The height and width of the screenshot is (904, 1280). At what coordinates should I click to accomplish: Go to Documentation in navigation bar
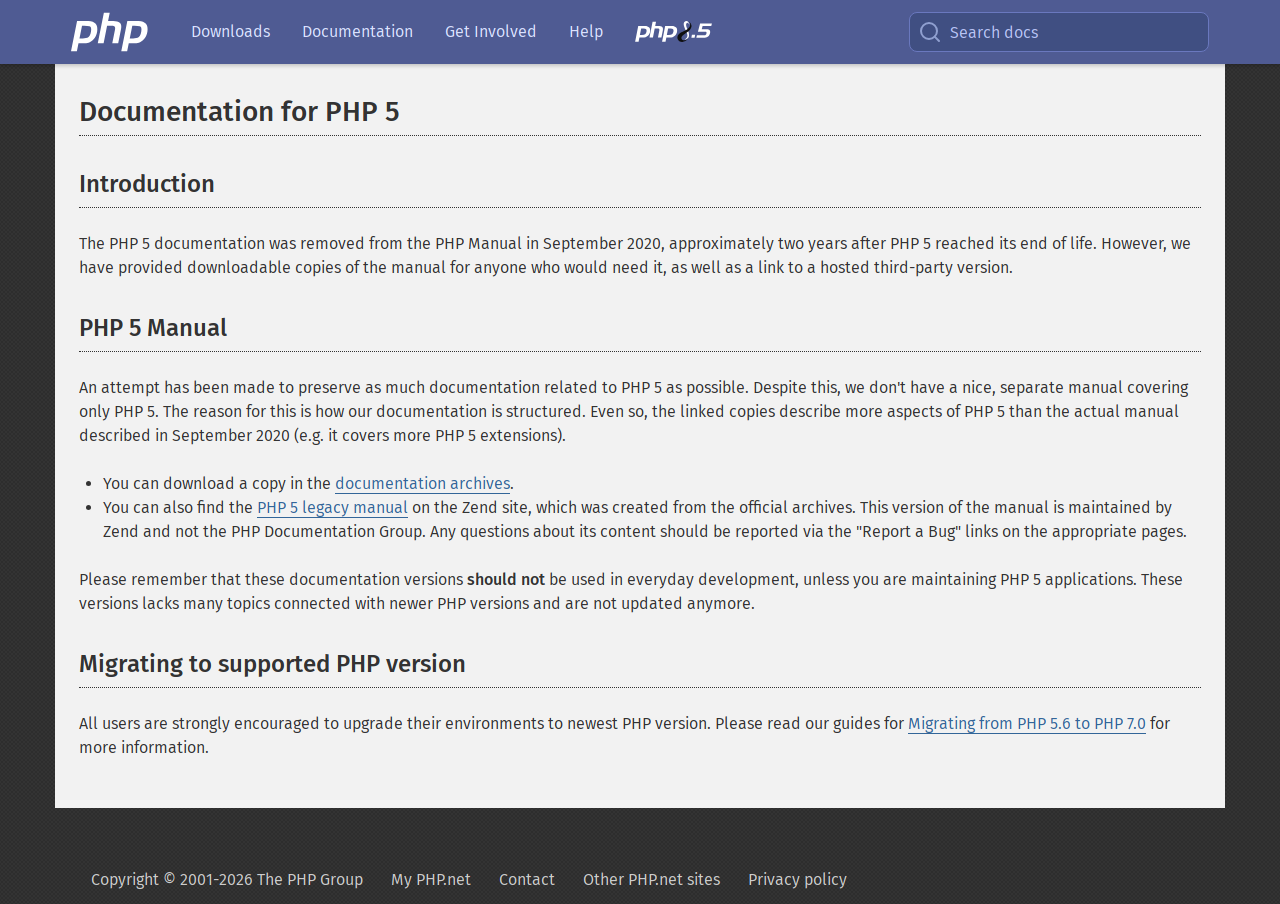tap(357, 32)
